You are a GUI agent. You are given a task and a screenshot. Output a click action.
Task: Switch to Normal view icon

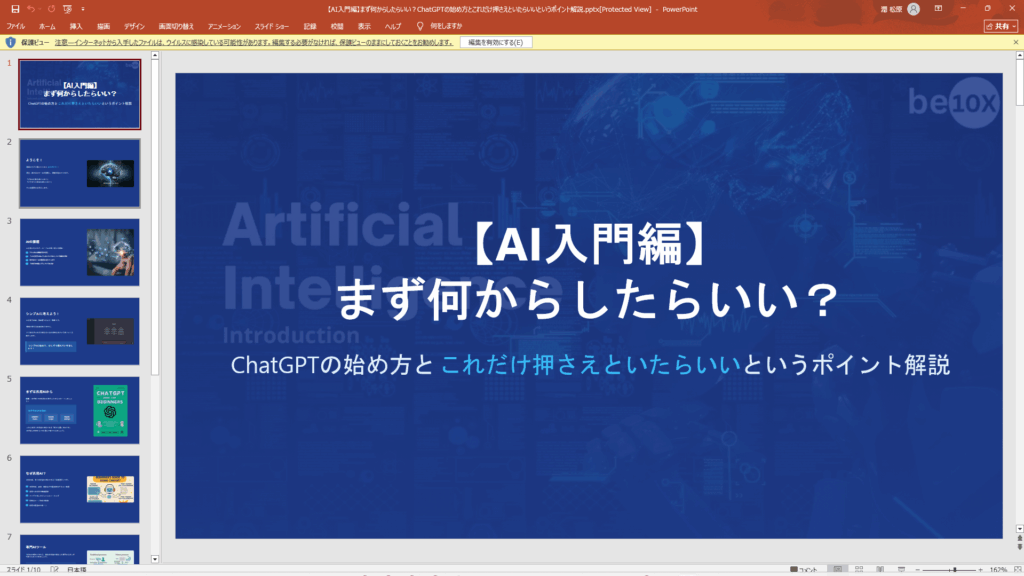838,570
